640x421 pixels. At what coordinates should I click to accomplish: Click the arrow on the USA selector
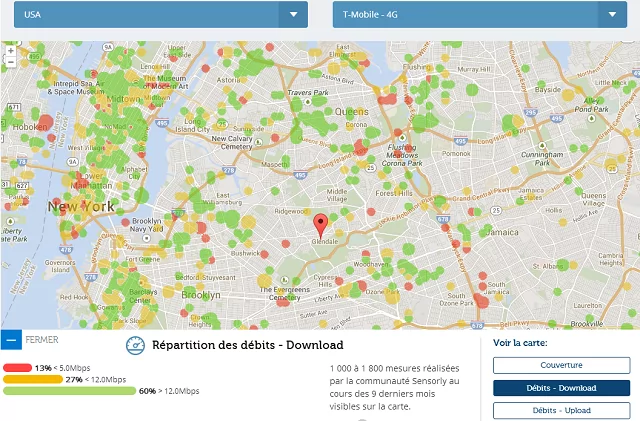[292, 14]
